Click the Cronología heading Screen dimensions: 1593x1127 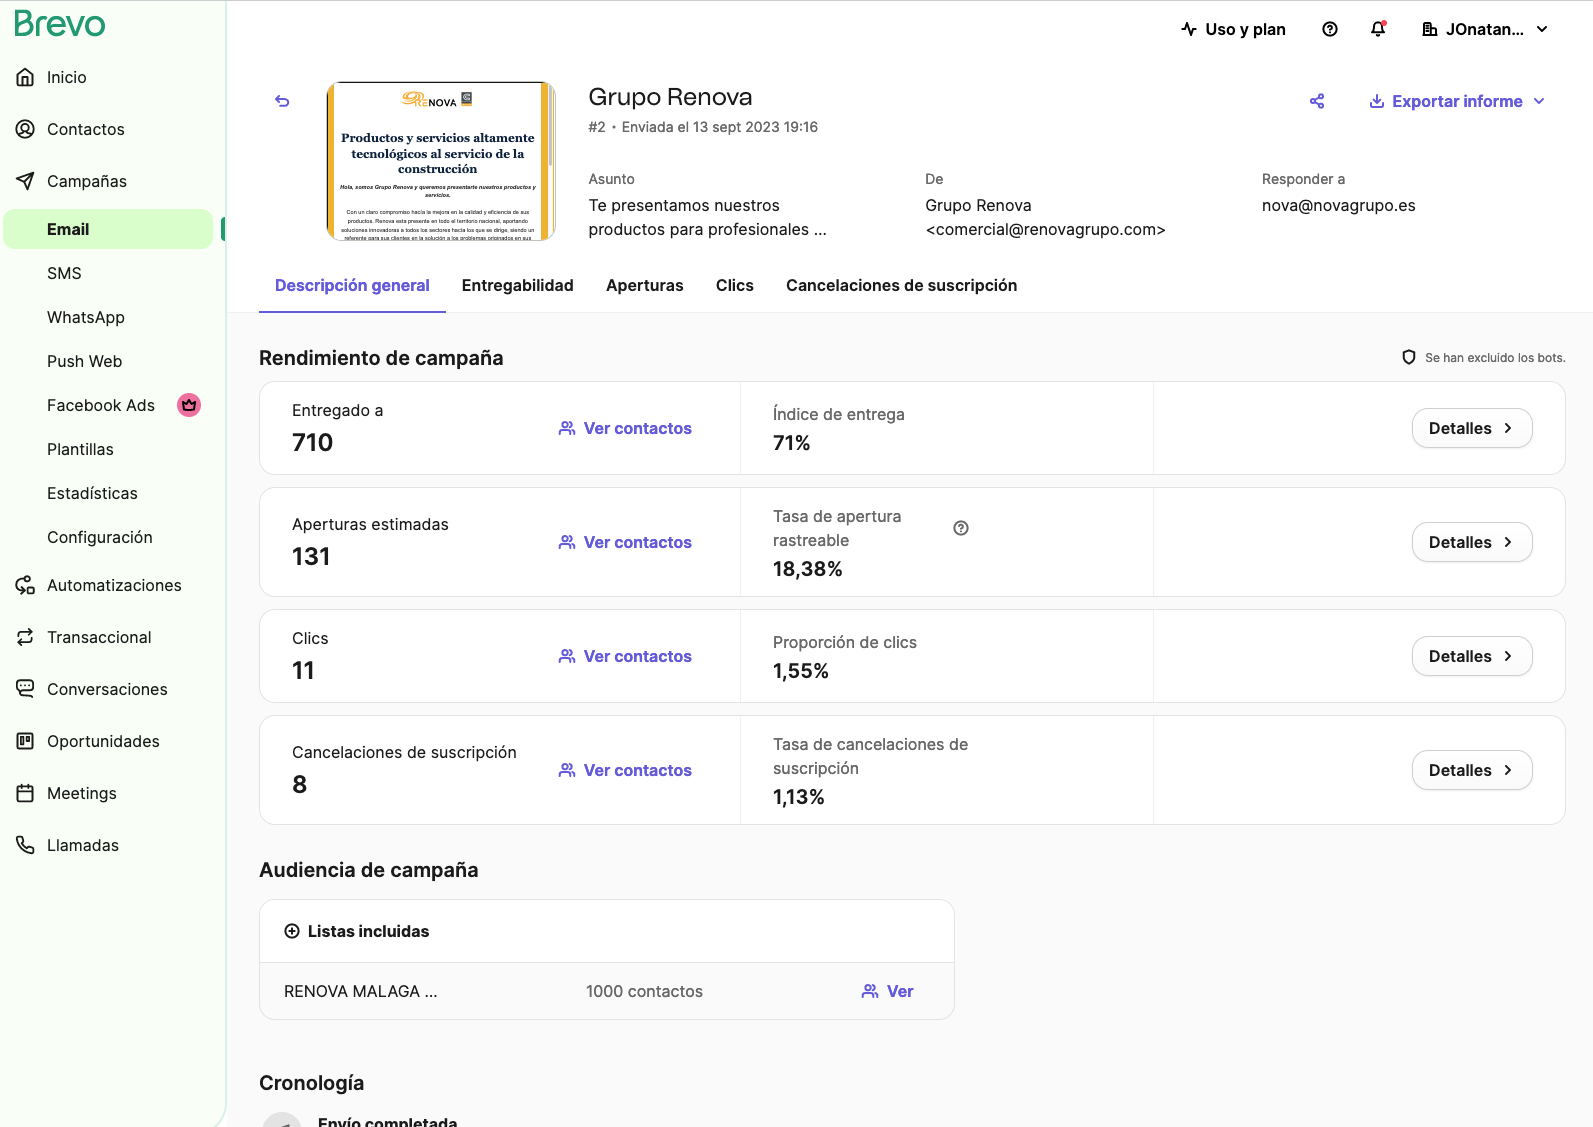(312, 1083)
